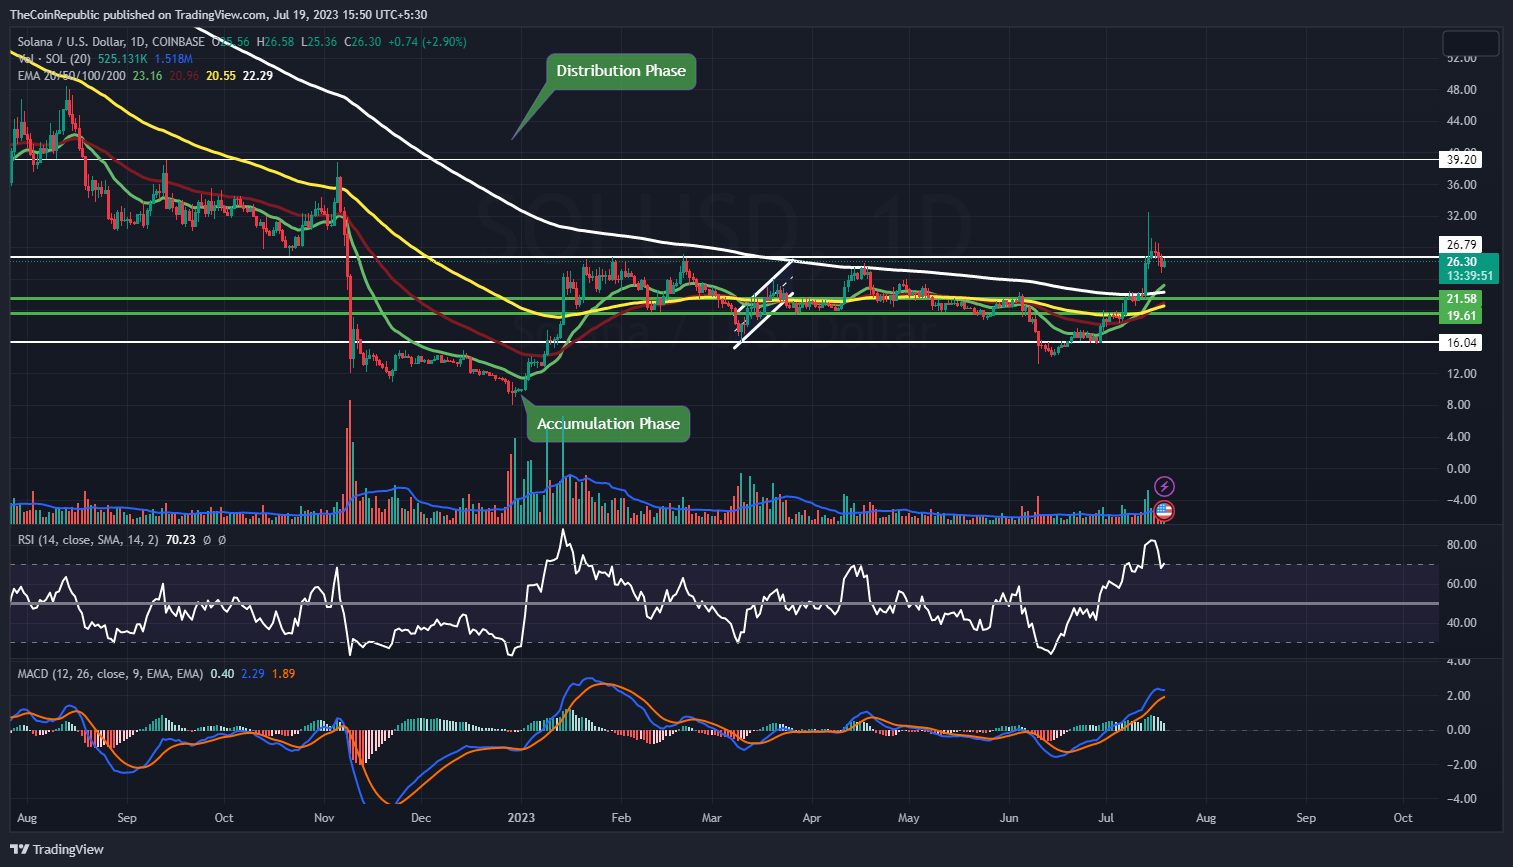The image size is (1513, 867).
Task: Click the Accumulation Phase callout label
Action: pyautogui.click(x=608, y=424)
